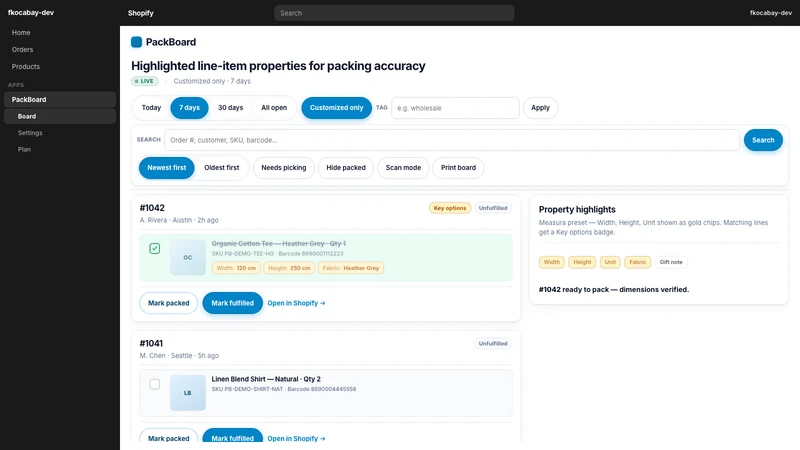Click the tag filter input field
Viewport: 800px width, 450px height.
455,108
